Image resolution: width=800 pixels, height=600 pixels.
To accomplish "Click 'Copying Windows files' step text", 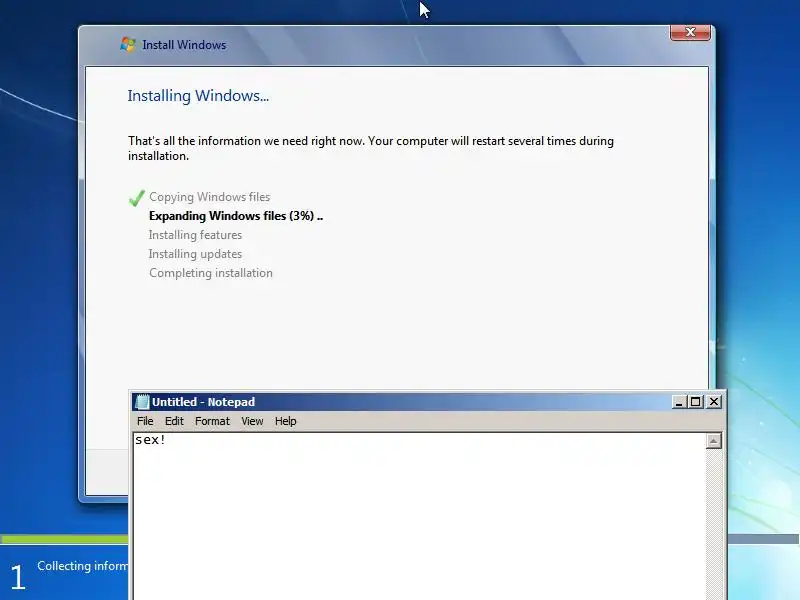I will pyautogui.click(x=210, y=197).
